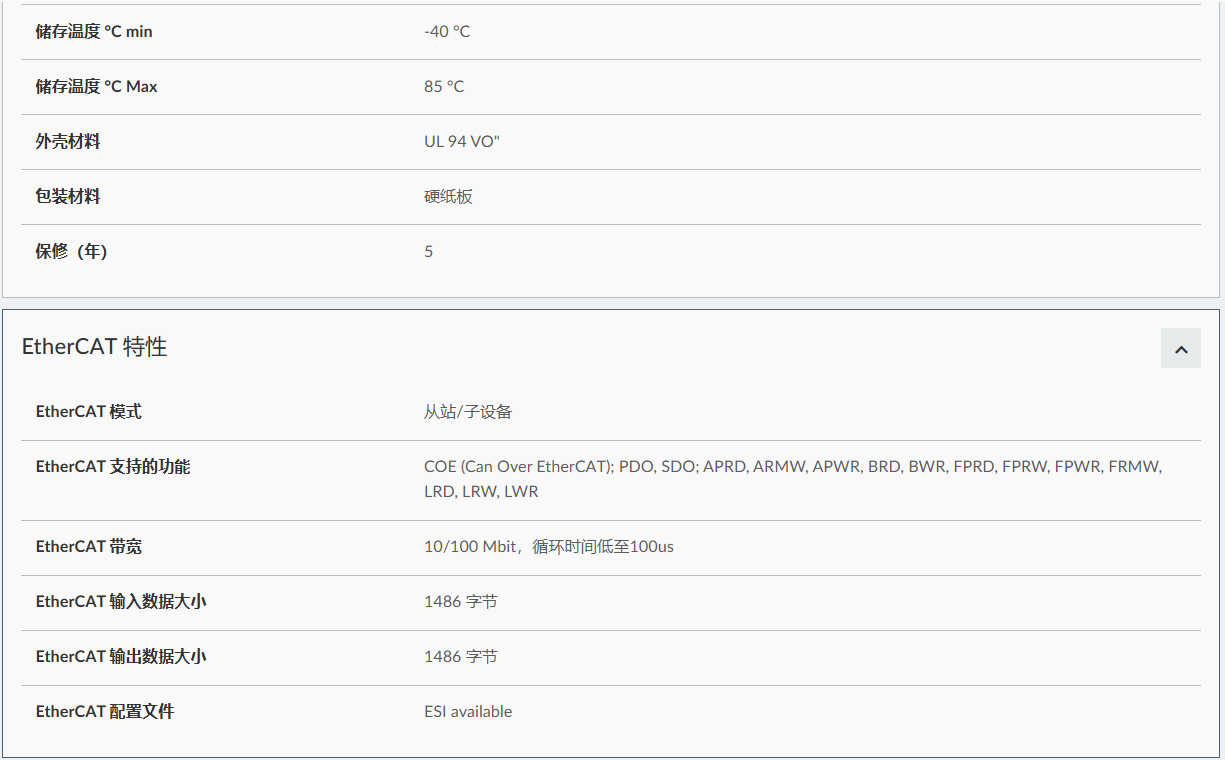Click the 保修（年）label
The width and height of the screenshot is (1225, 760).
click(x=71, y=252)
